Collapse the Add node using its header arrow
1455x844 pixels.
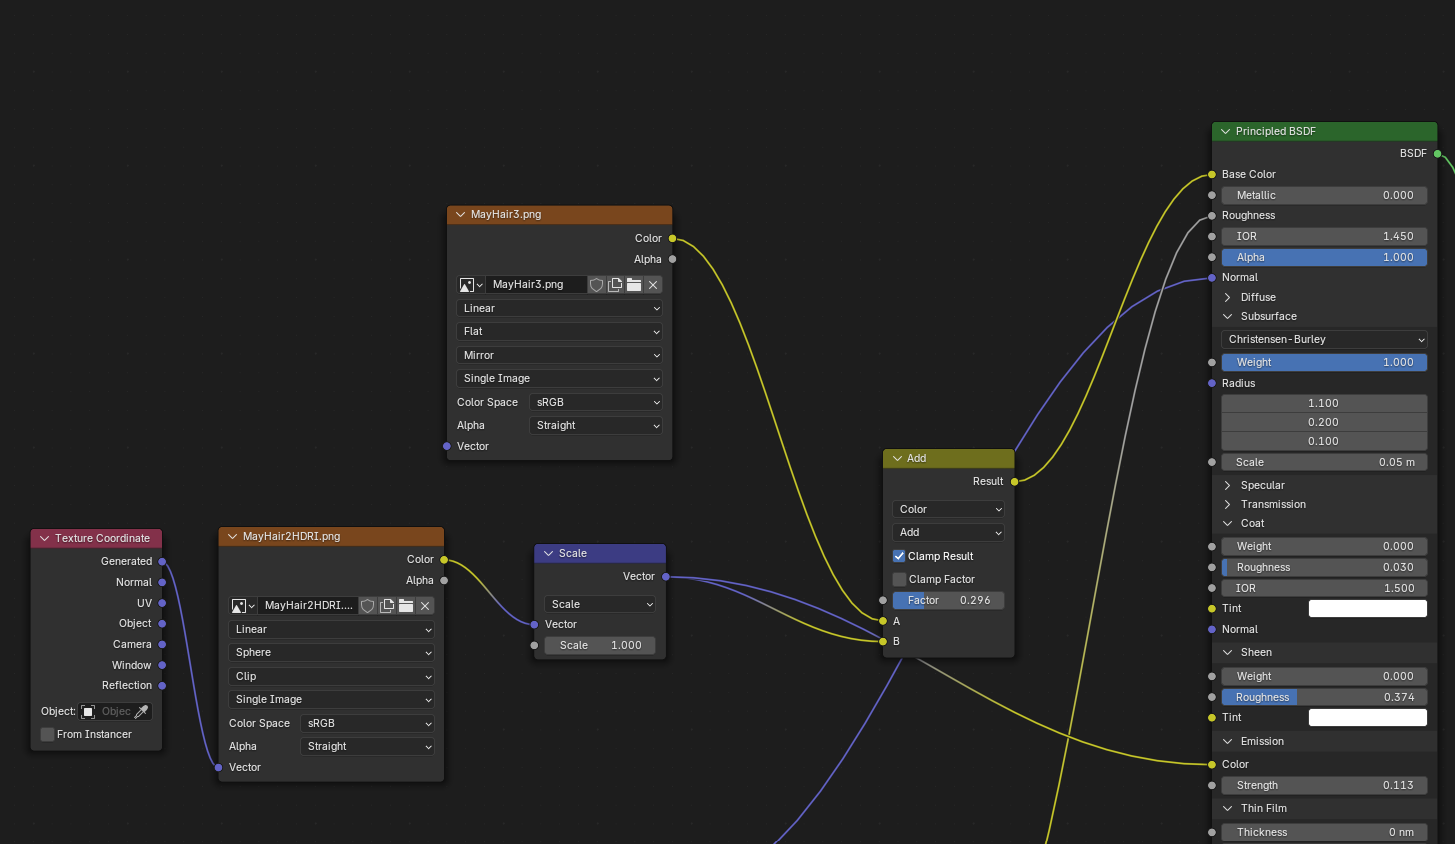click(897, 458)
